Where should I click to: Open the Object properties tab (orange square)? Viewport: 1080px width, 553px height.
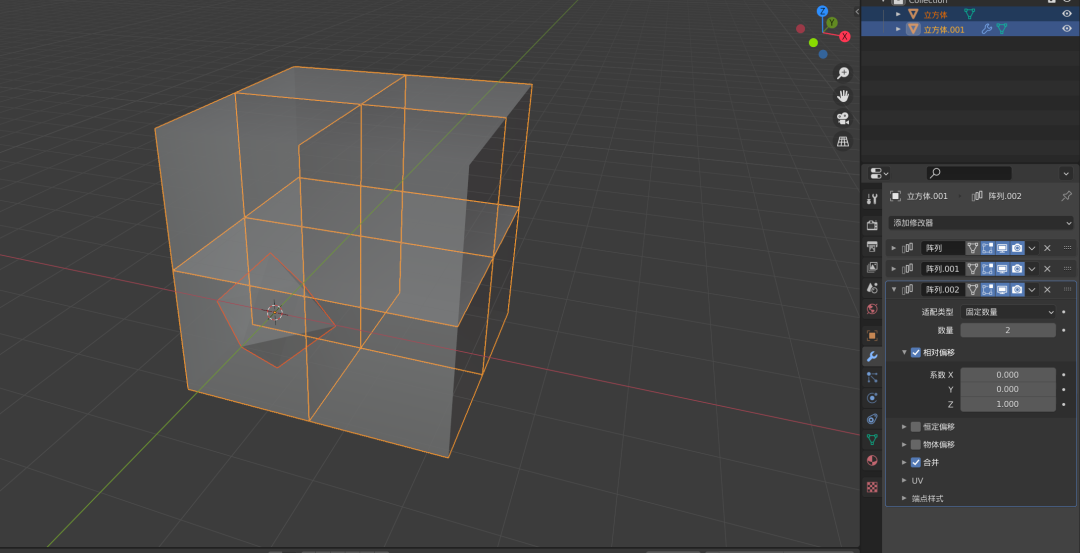tap(872, 335)
